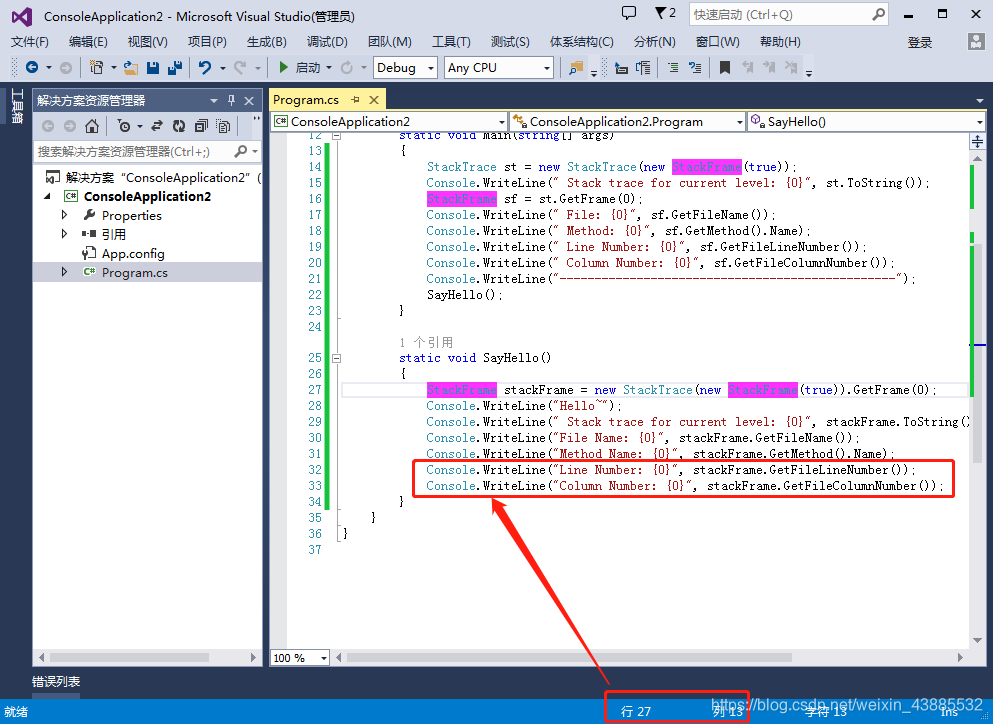Expand the 引用 references node
The width and height of the screenshot is (993, 724).
(x=64, y=234)
